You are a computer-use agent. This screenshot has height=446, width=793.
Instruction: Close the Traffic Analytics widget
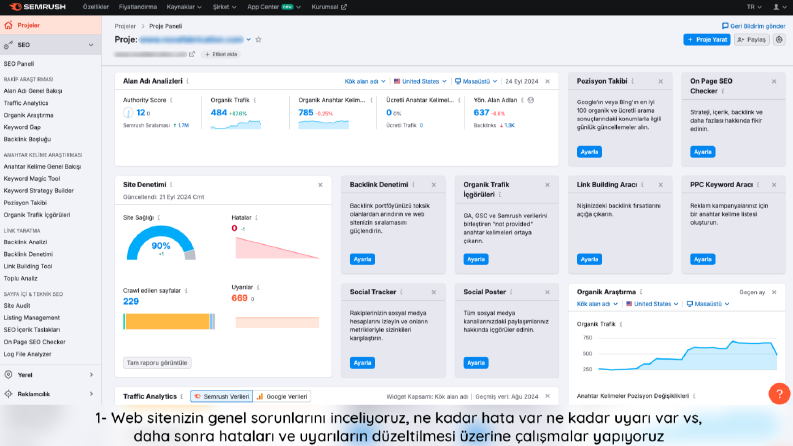(x=547, y=396)
